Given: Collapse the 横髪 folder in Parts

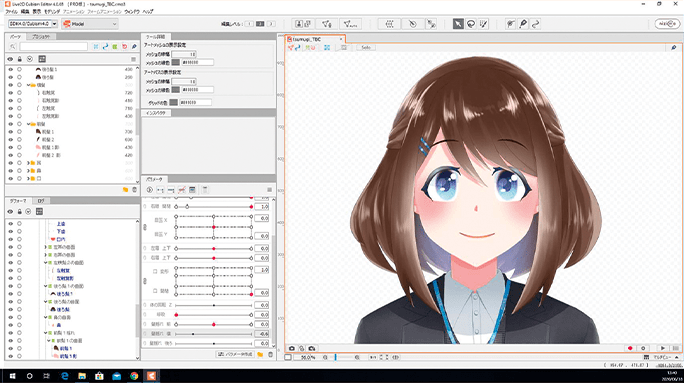Looking at the screenshot, I should coord(28,85).
